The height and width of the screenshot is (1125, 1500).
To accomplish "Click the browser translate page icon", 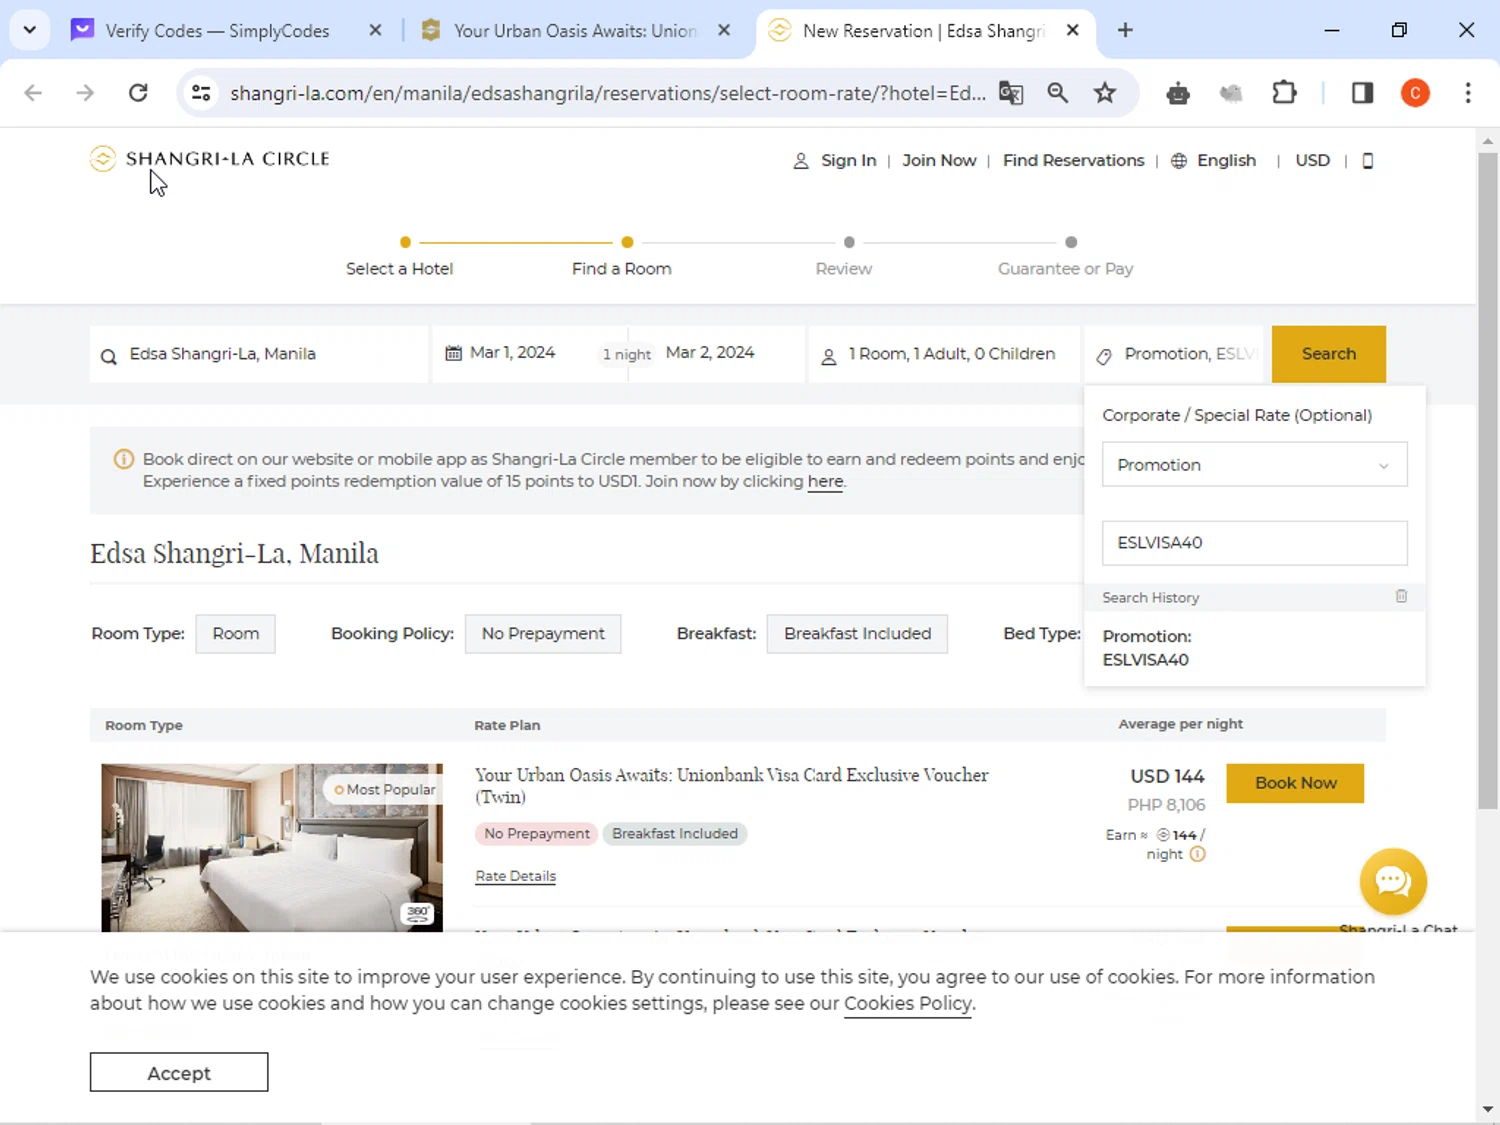I will (x=1011, y=93).
